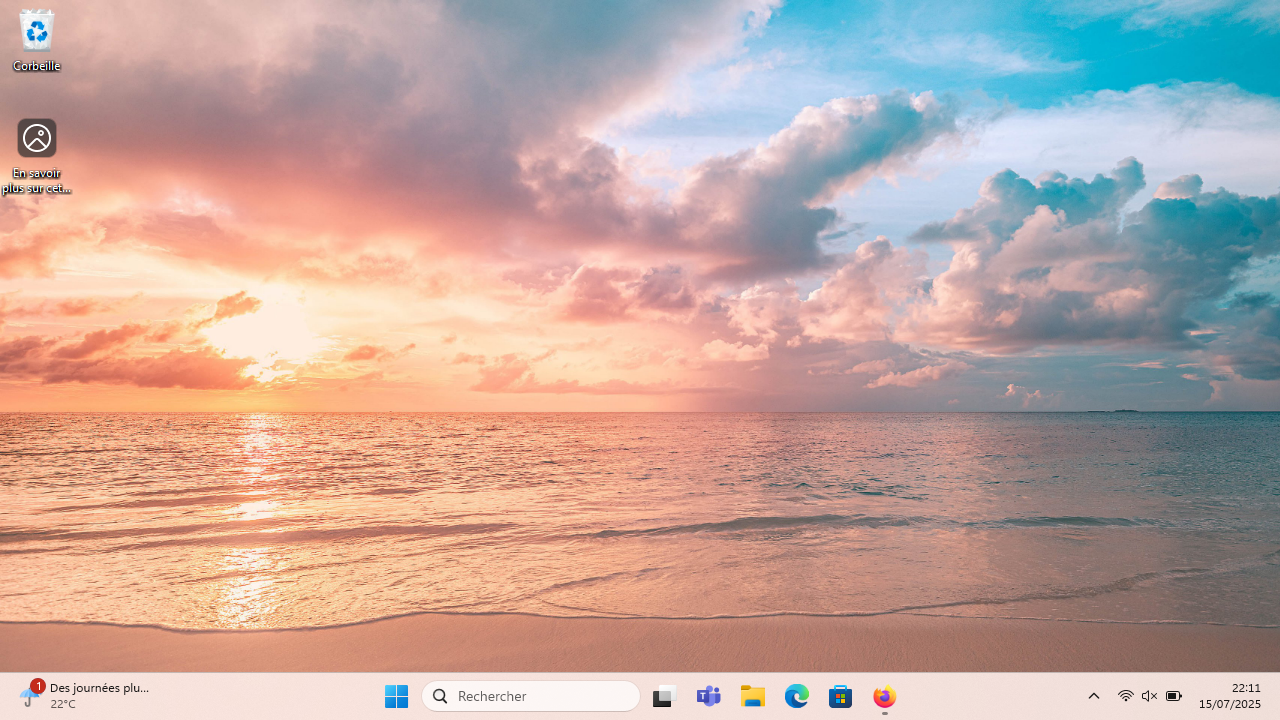Click the muted speaker volume icon

(1149, 697)
